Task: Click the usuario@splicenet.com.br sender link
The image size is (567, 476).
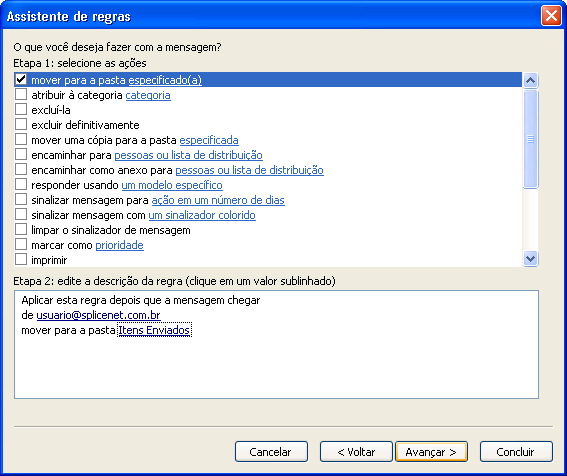Action: click(x=98, y=315)
